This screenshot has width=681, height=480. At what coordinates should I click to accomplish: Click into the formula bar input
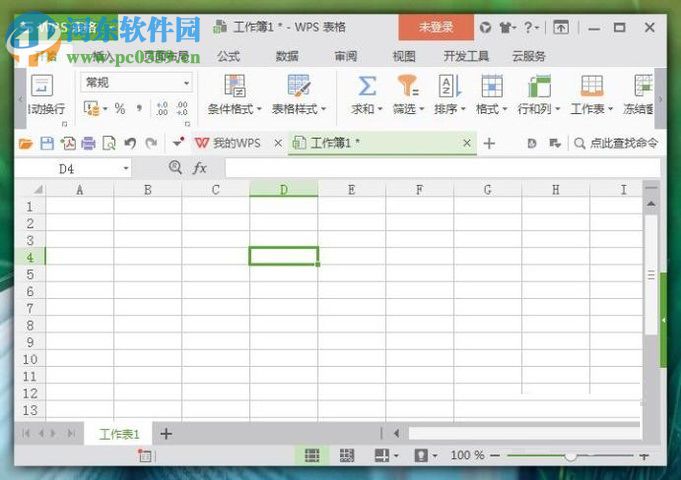pos(443,168)
